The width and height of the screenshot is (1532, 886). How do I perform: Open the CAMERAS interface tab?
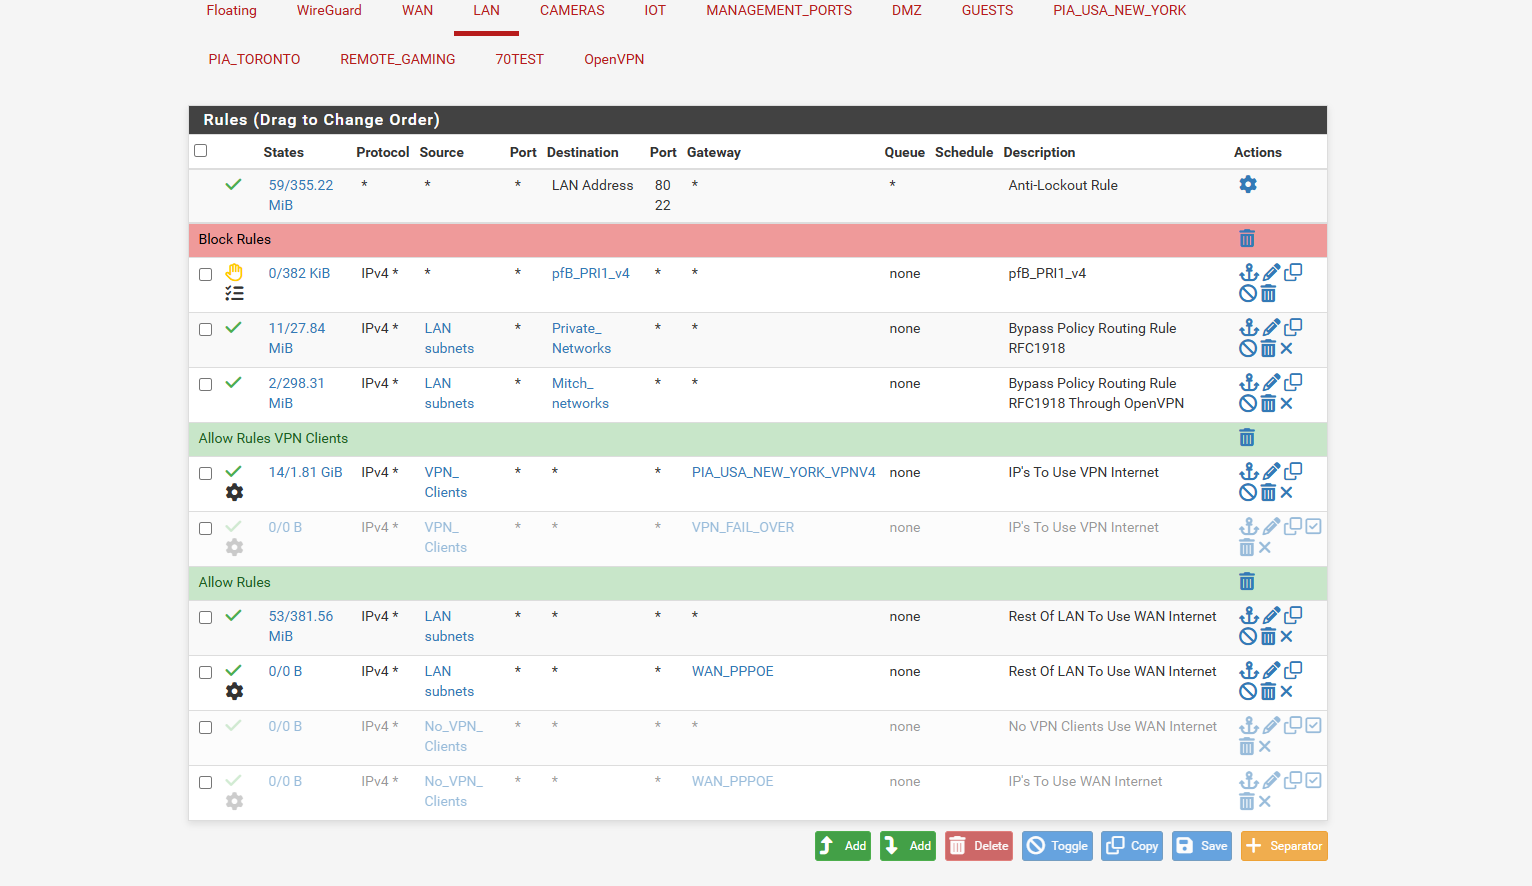(x=572, y=10)
